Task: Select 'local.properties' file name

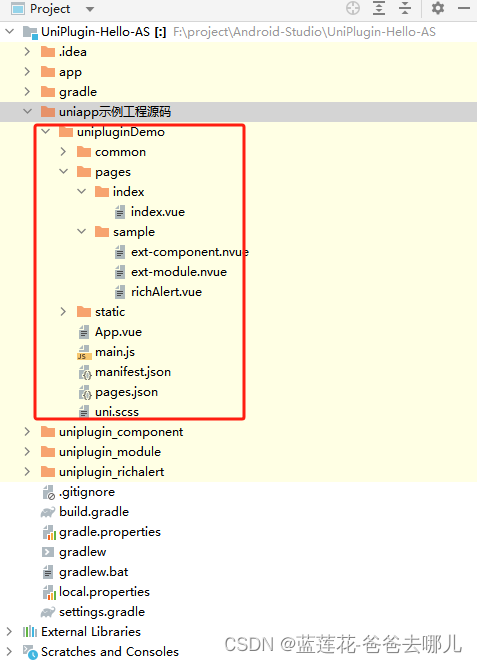Action: pyautogui.click(x=104, y=592)
